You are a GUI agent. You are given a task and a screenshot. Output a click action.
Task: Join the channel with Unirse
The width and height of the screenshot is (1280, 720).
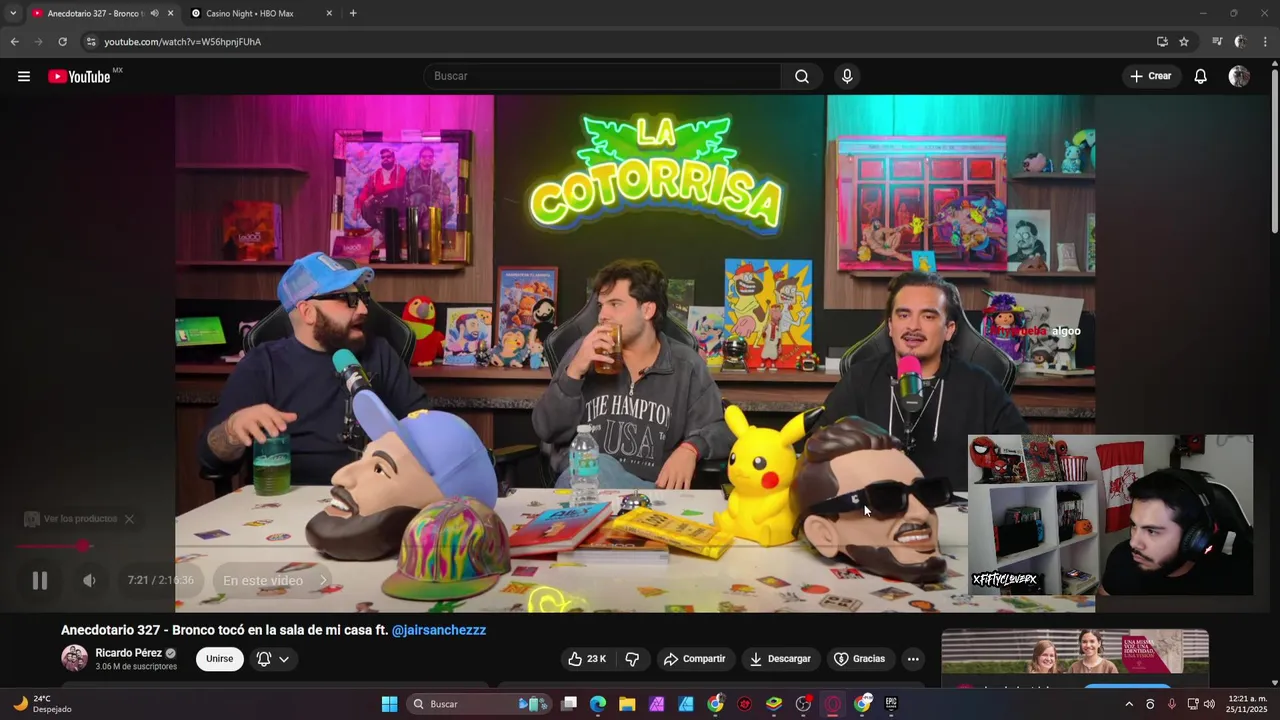[x=219, y=659]
